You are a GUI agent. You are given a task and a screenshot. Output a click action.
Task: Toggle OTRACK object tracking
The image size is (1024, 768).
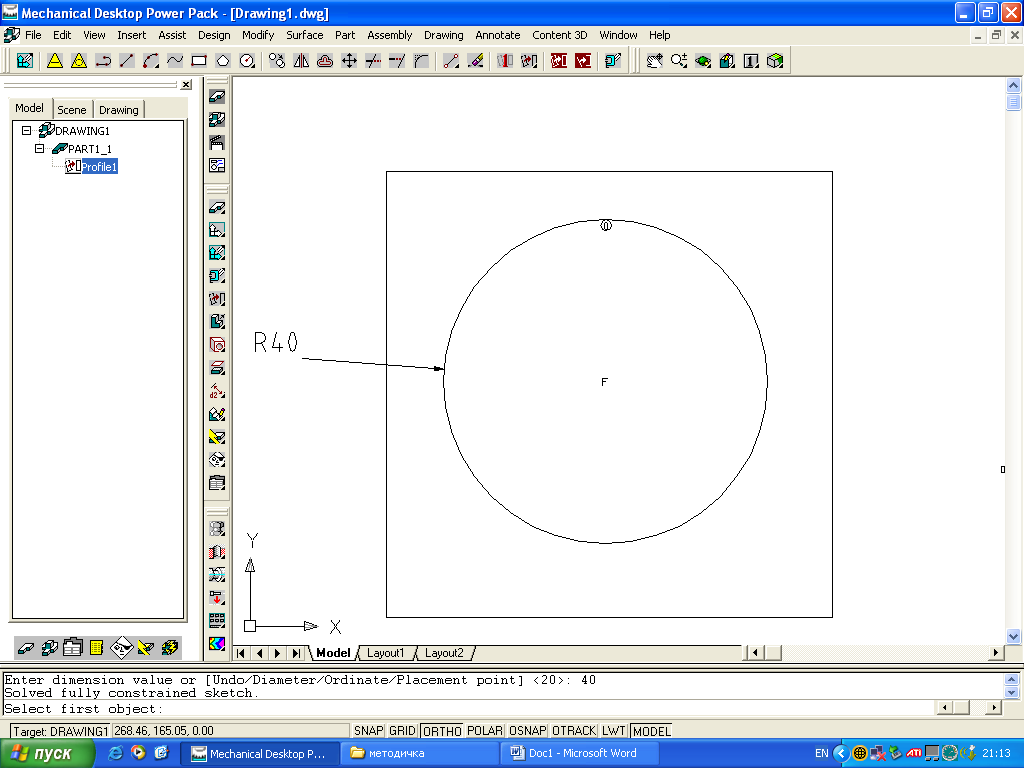(x=574, y=731)
